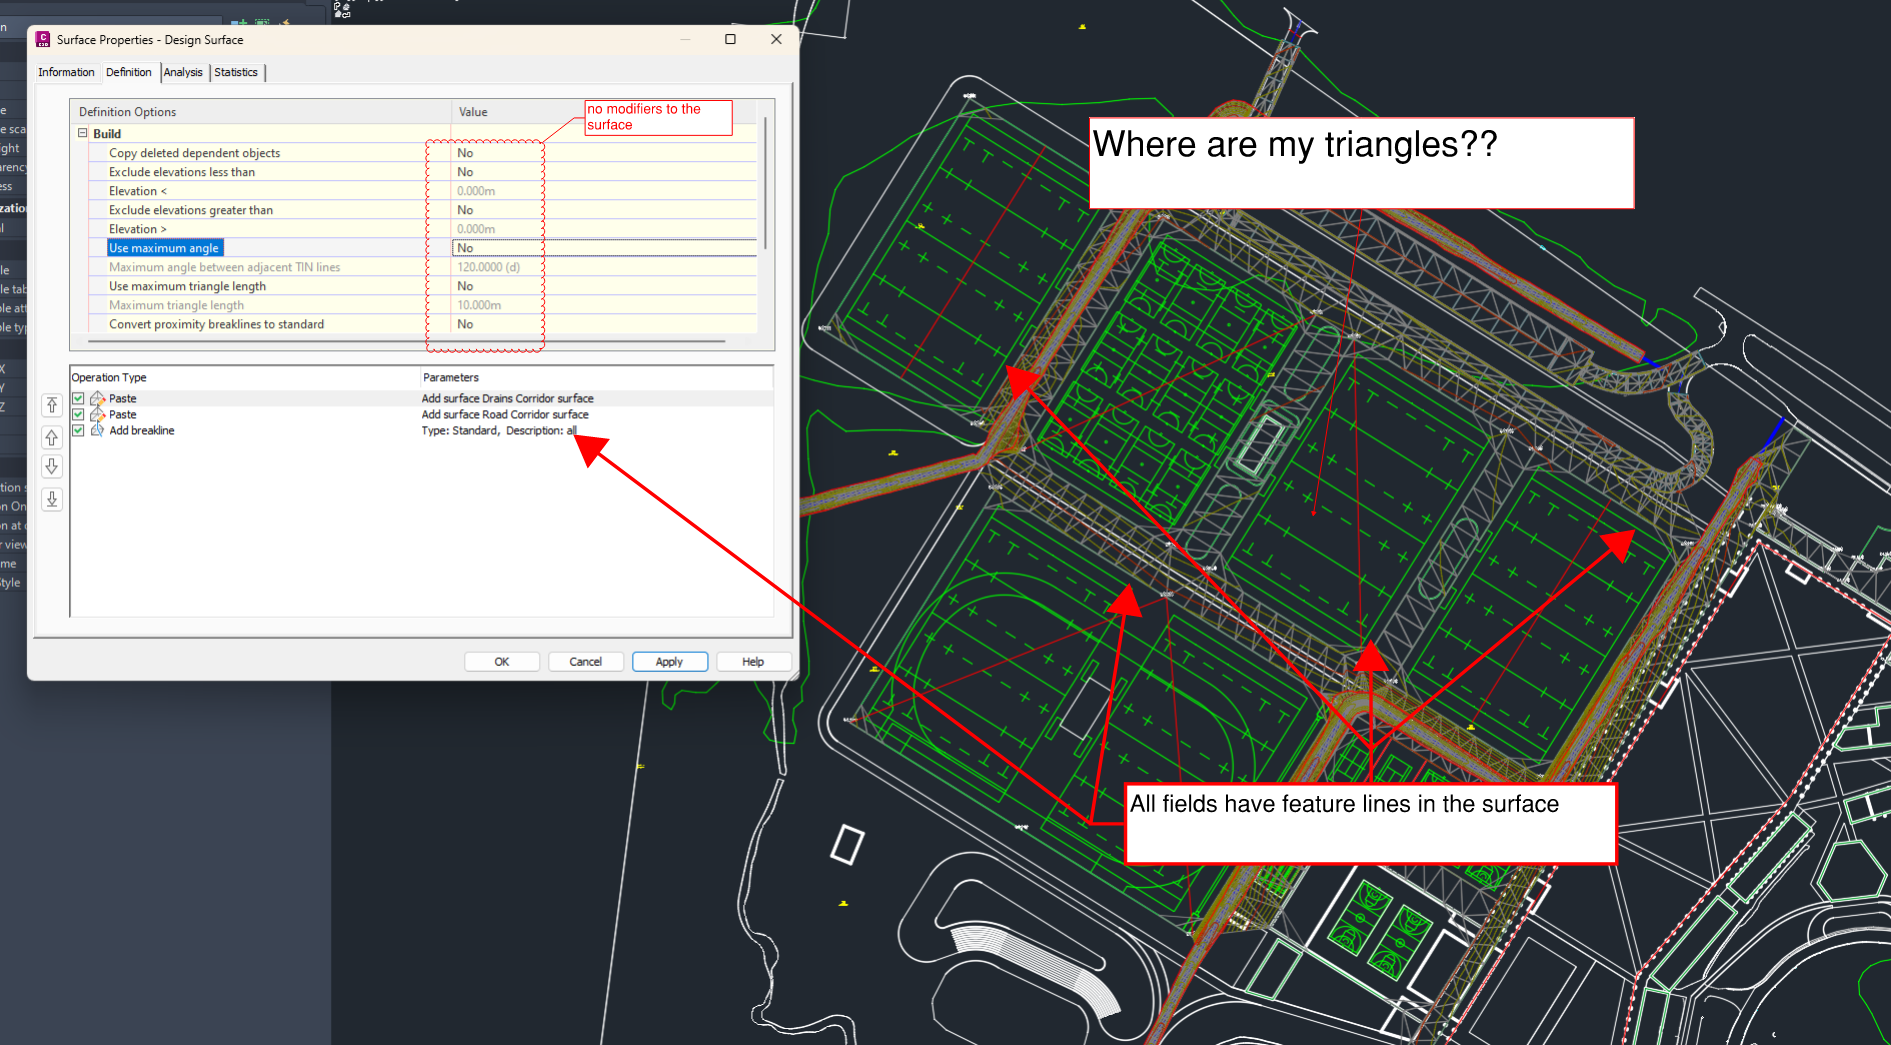Image resolution: width=1891 pixels, height=1045 pixels.
Task: Click the Civil 3D icon in dialog title bar
Action: [x=43, y=39]
